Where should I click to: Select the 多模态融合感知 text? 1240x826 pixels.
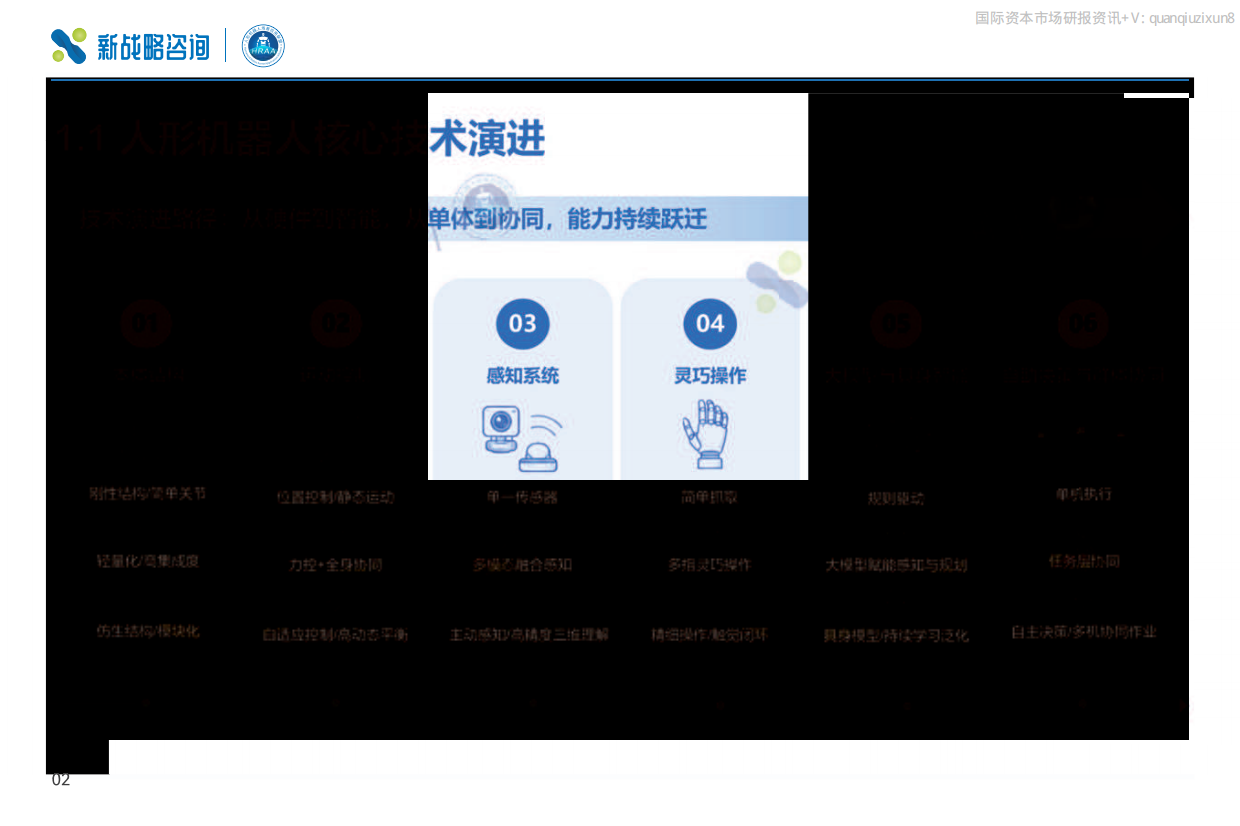click(x=522, y=564)
